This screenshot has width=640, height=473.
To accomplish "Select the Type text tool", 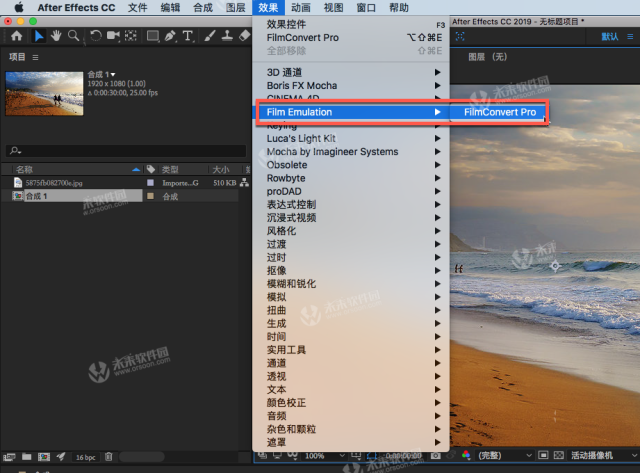I will pos(187,36).
